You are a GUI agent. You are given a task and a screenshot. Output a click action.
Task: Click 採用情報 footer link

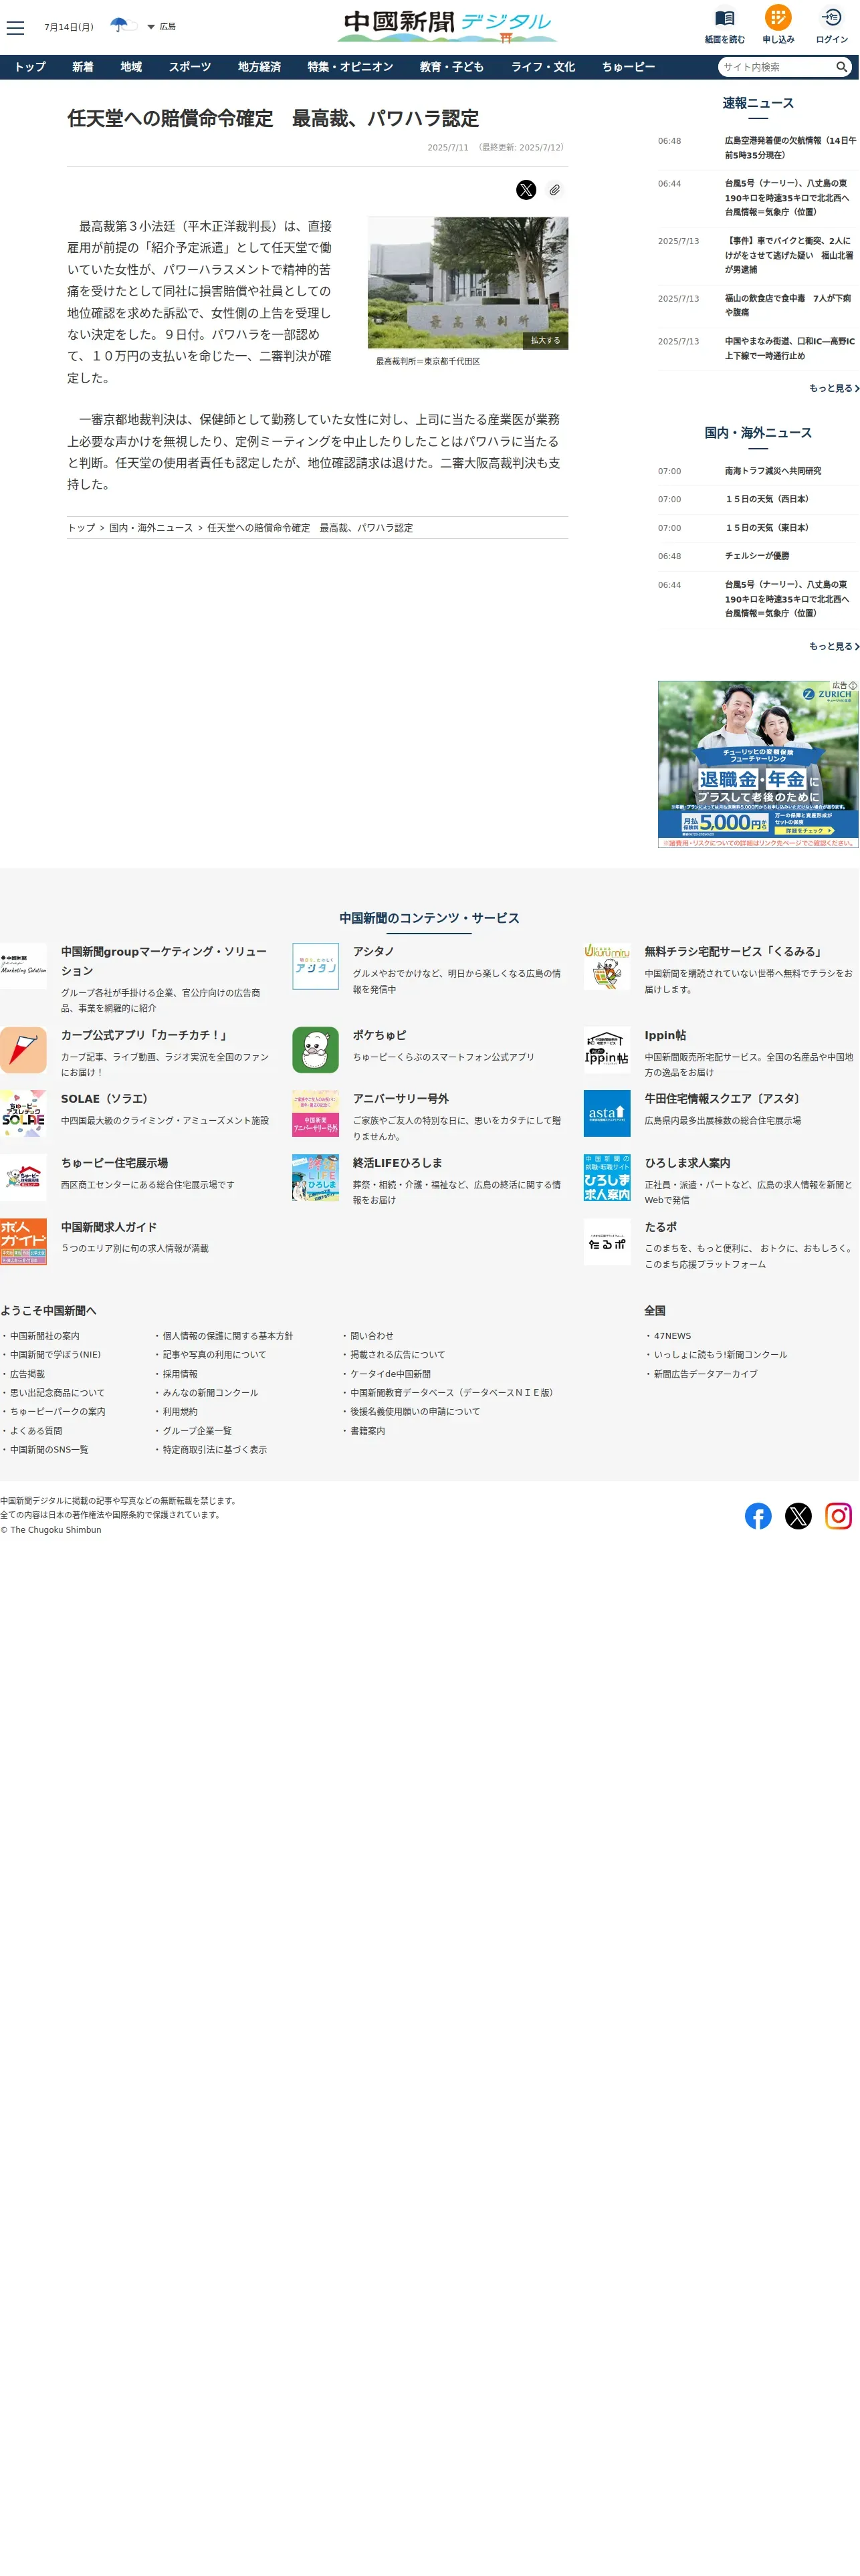pos(180,1374)
